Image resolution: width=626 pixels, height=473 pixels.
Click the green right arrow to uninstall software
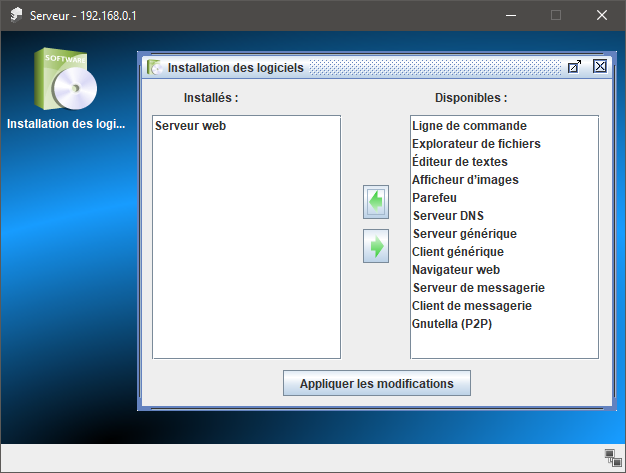coord(376,246)
